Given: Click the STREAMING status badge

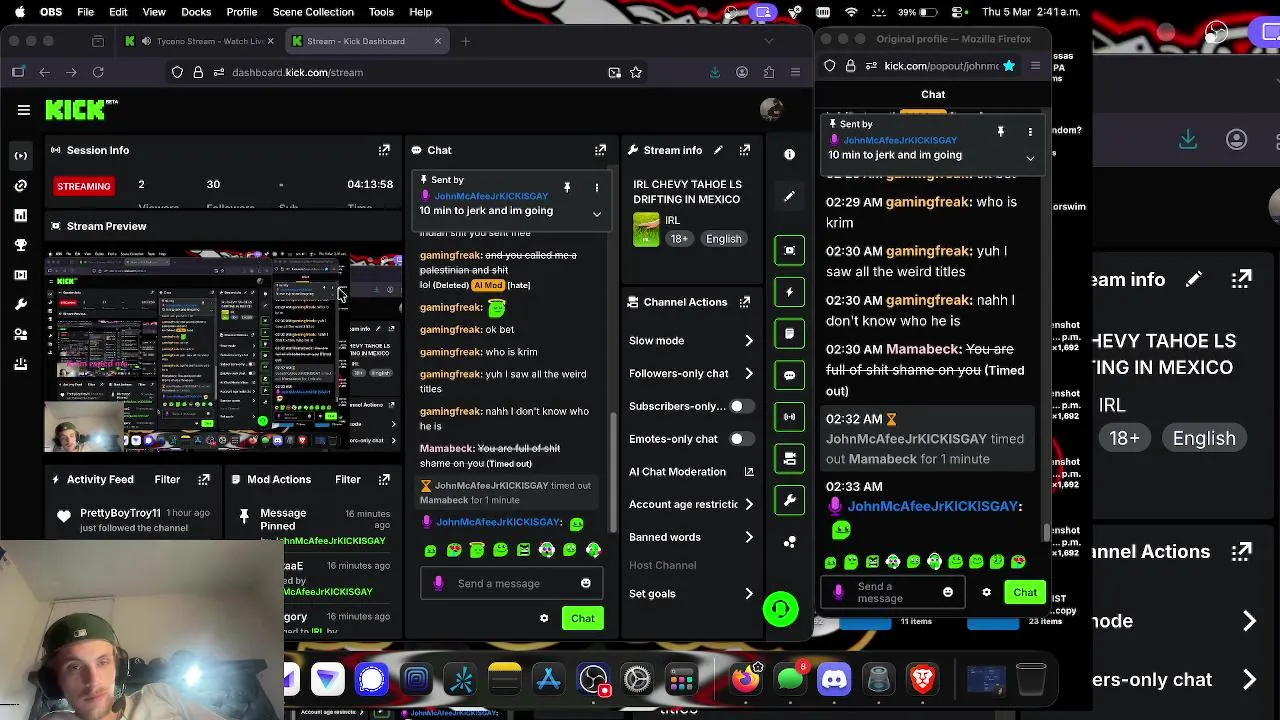Looking at the screenshot, I should pos(84,186).
